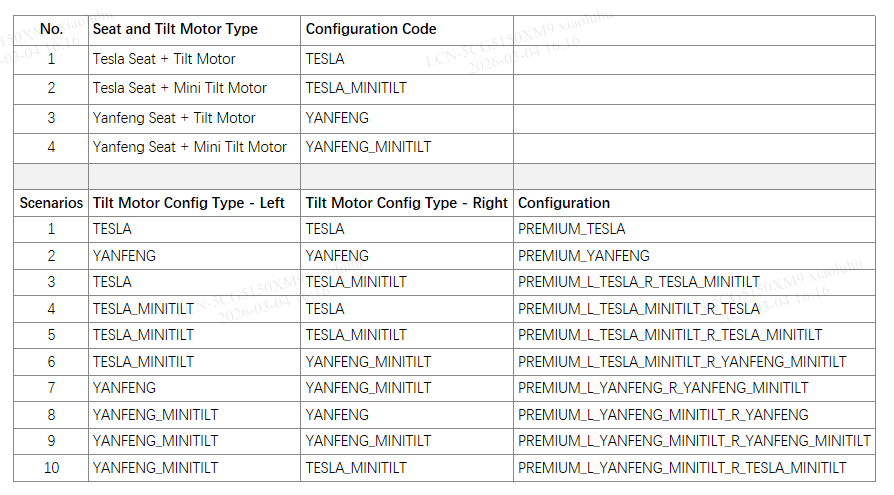The height and width of the screenshot is (495, 894).
Task: Select the "Configuration Code" column header
Action: click(x=371, y=29)
